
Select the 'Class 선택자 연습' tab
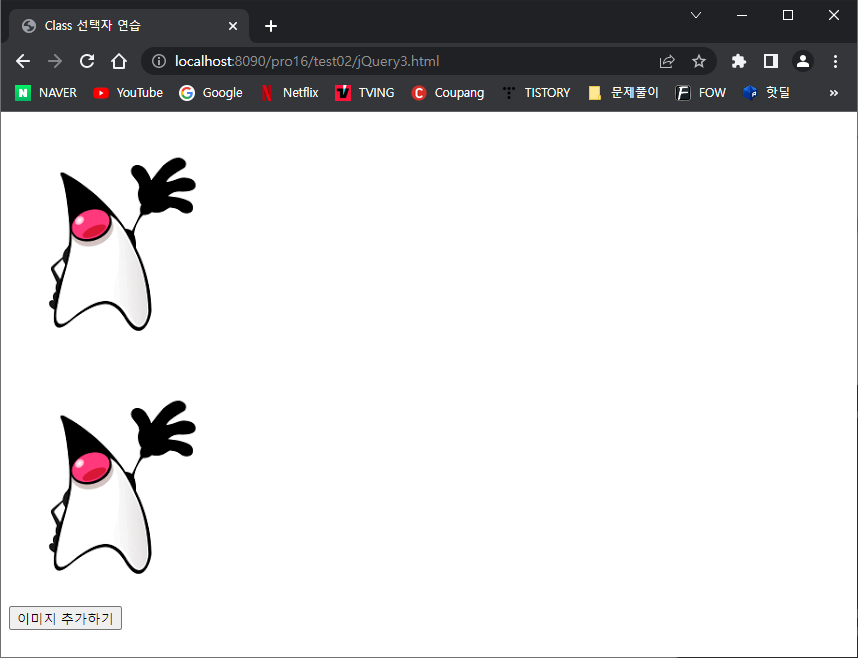[x=129, y=26]
